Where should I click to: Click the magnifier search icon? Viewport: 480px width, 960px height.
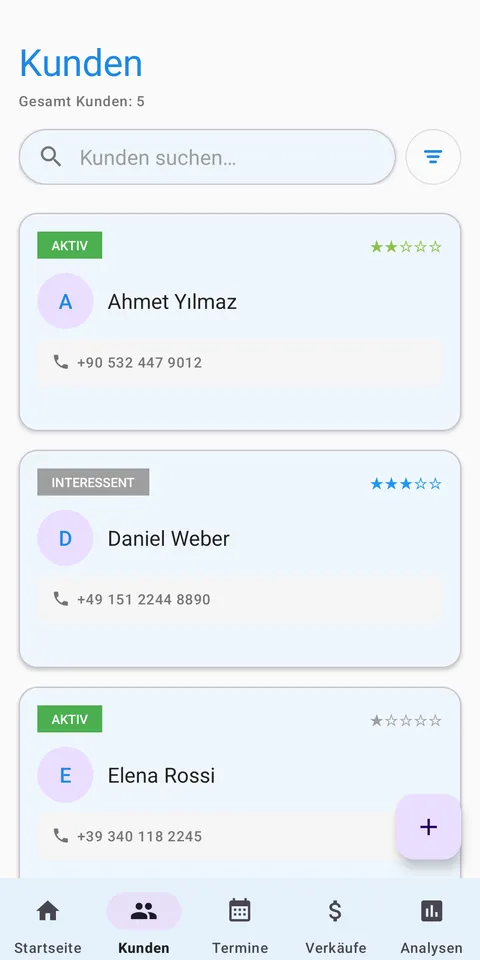[51, 157]
